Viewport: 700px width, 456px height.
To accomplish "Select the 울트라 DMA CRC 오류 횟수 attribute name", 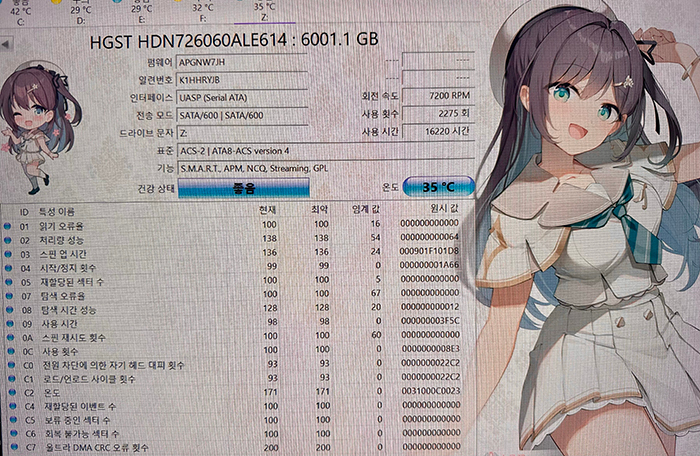I will (x=97, y=447).
